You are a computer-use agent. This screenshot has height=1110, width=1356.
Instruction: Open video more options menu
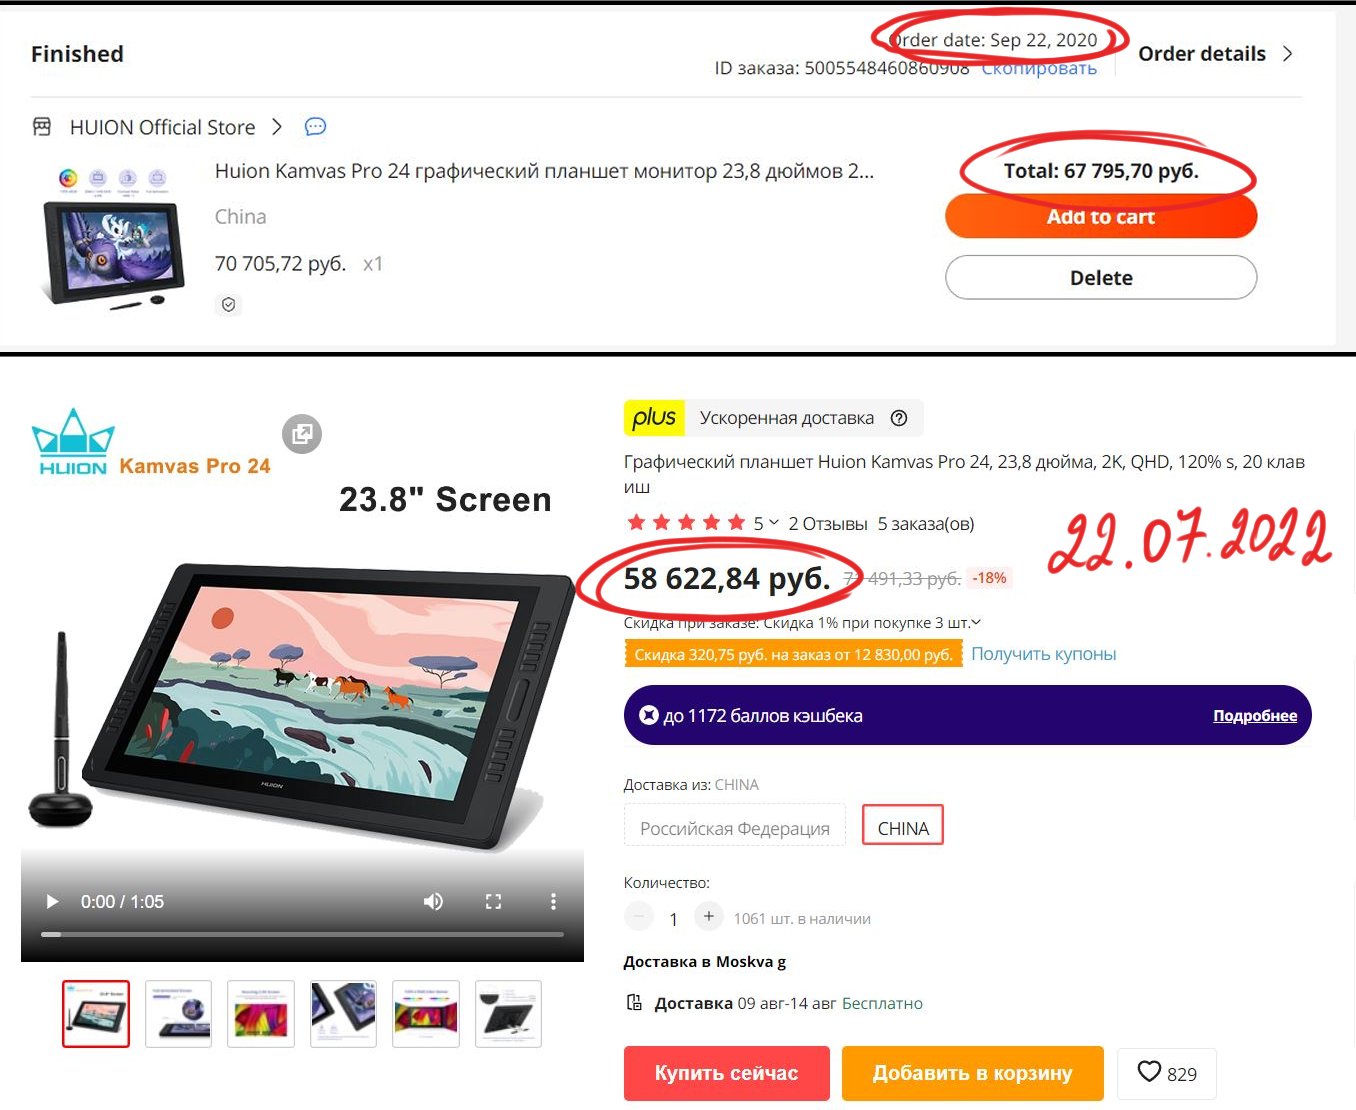pyautogui.click(x=553, y=902)
